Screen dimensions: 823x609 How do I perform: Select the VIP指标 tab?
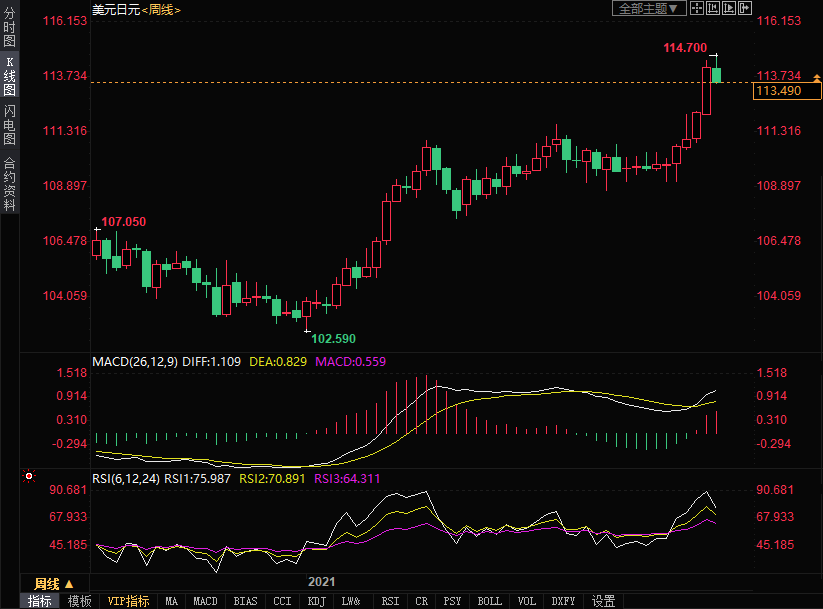coord(128,601)
